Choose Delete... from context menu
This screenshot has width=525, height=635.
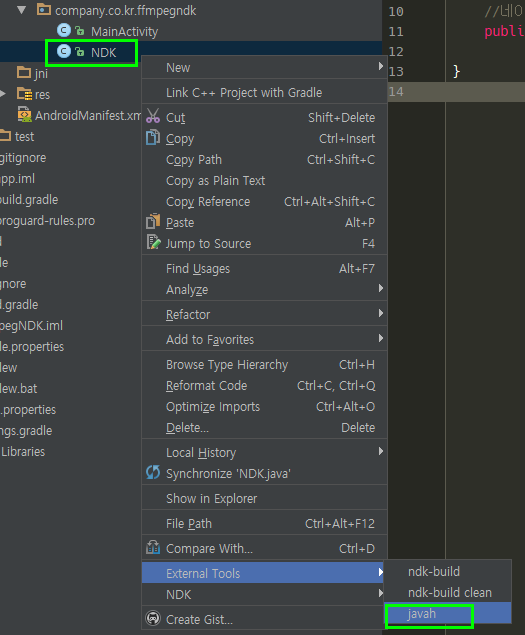pyautogui.click(x=264, y=428)
